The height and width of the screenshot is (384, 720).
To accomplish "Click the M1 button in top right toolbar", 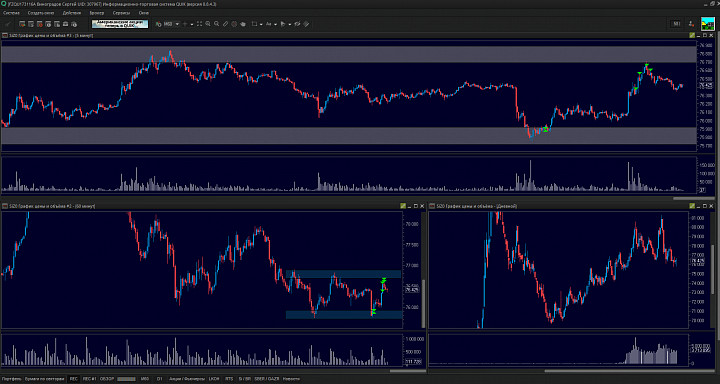I will coord(676,24).
